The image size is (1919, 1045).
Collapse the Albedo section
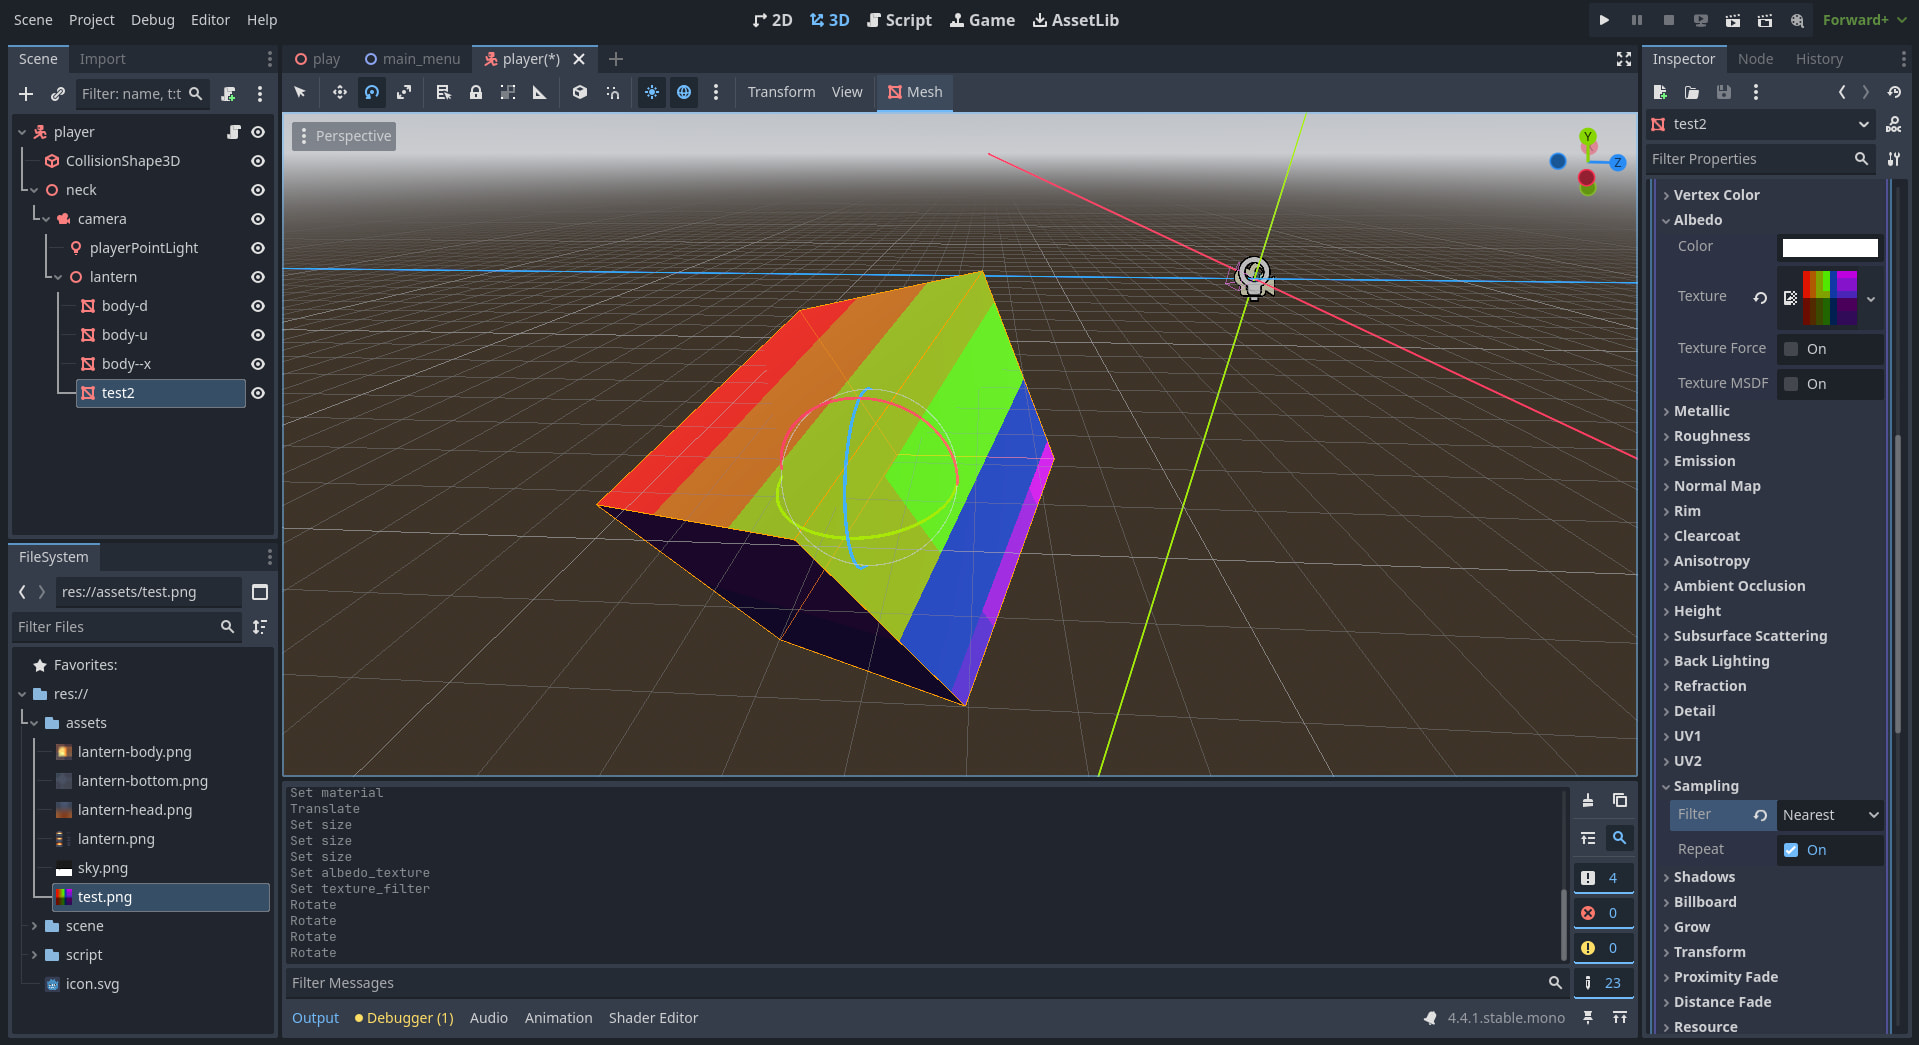pos(1697,220)
